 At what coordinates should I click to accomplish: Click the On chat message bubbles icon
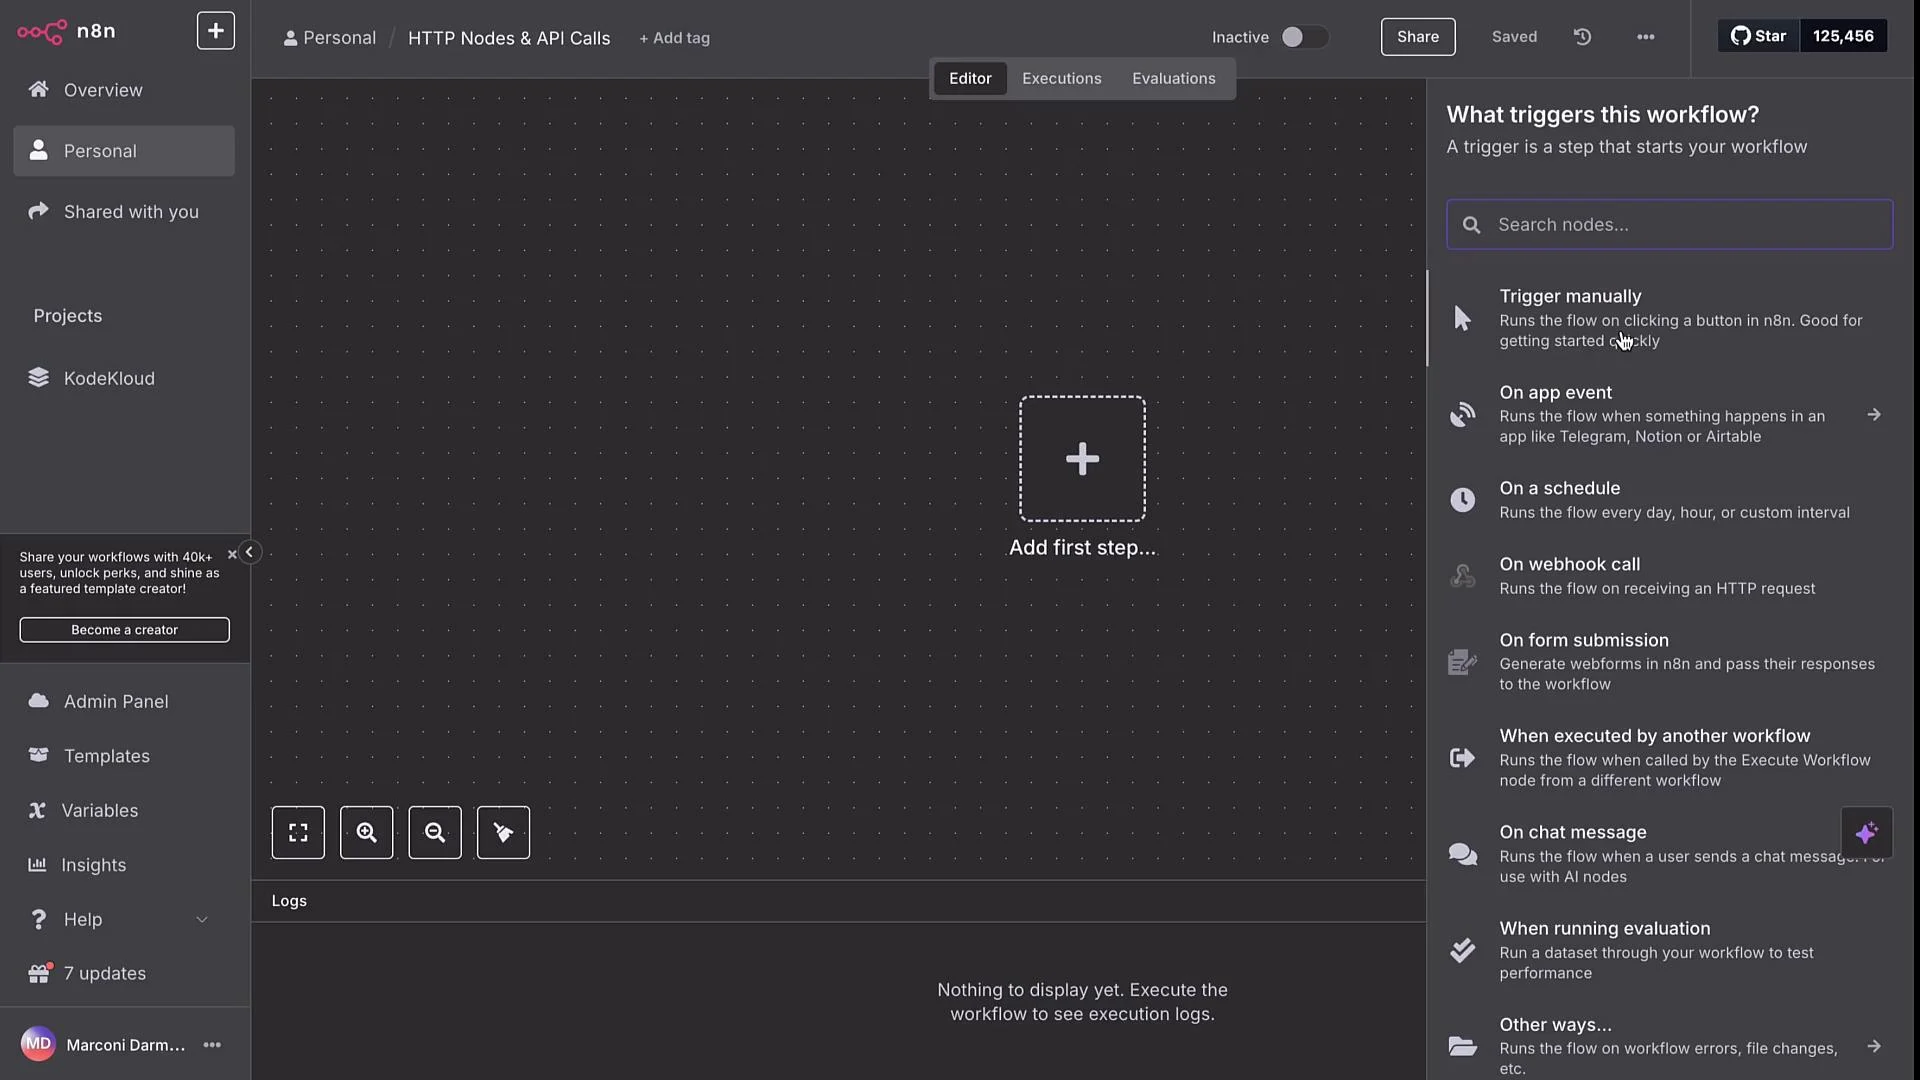(x=1462, y=853)
